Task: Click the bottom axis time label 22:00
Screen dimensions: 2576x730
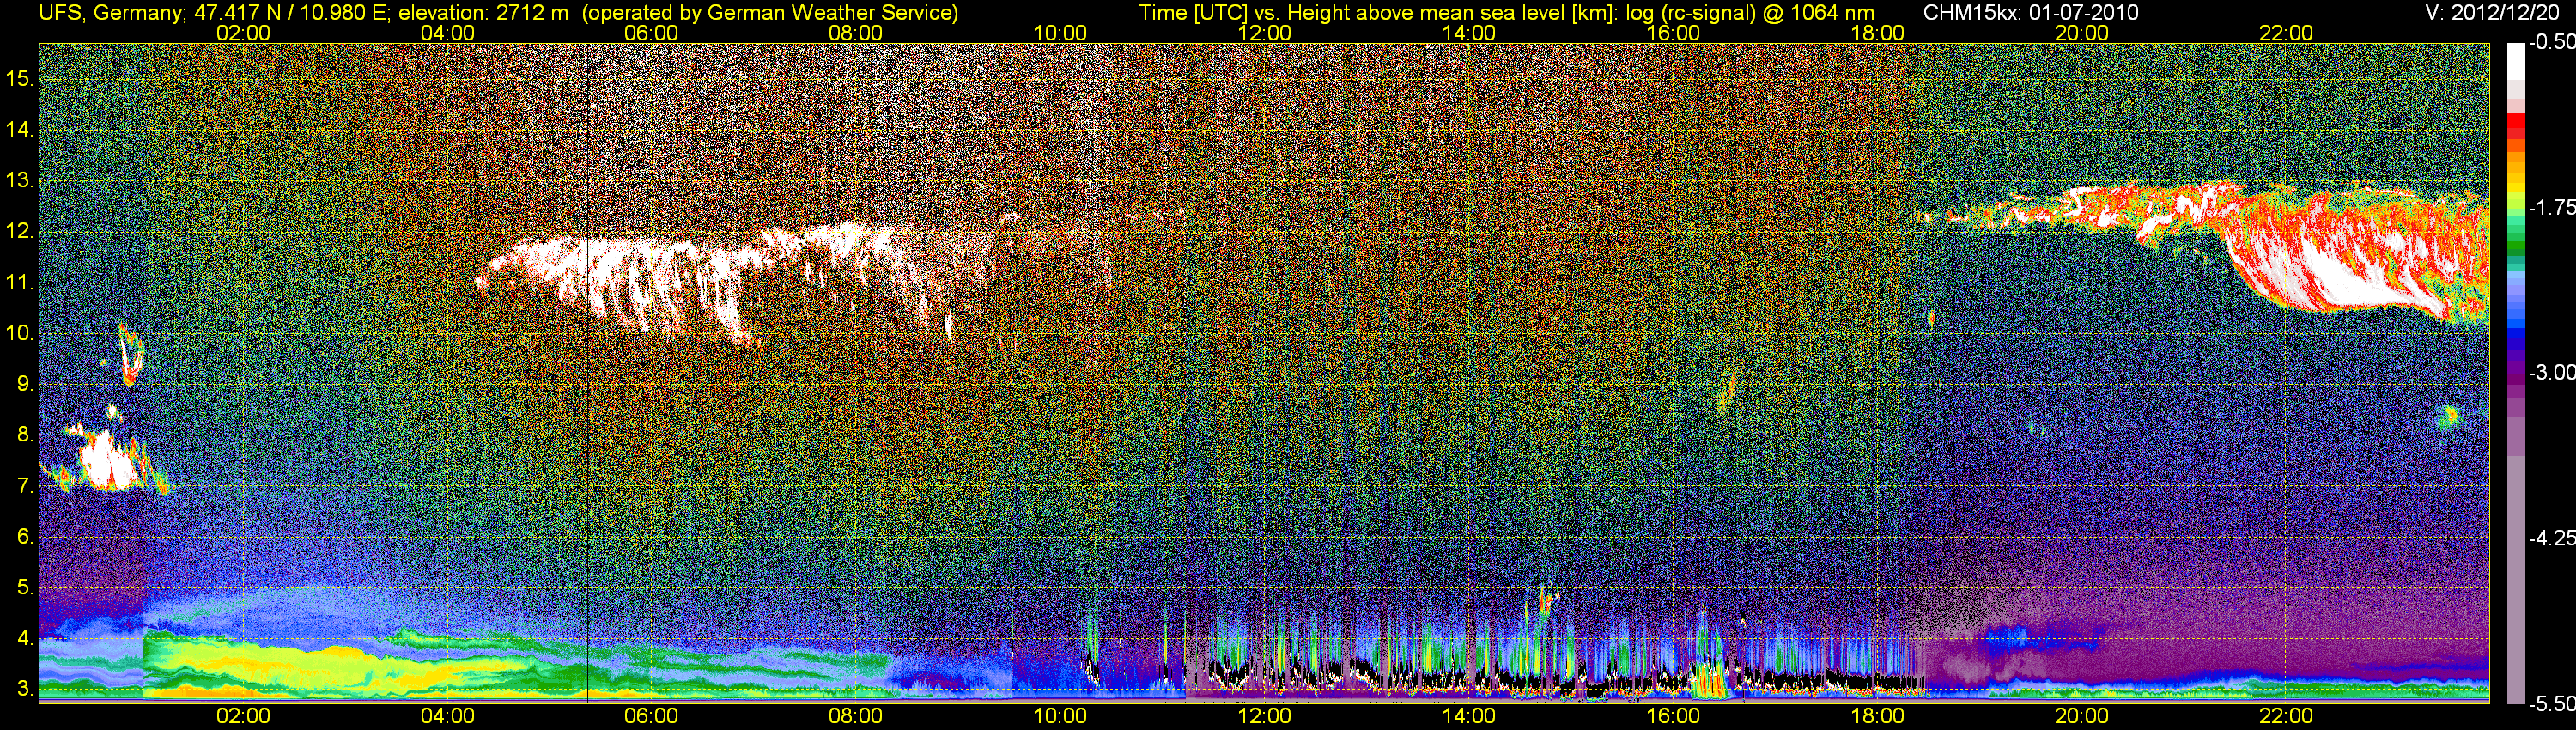Action: pos(2286,716)
